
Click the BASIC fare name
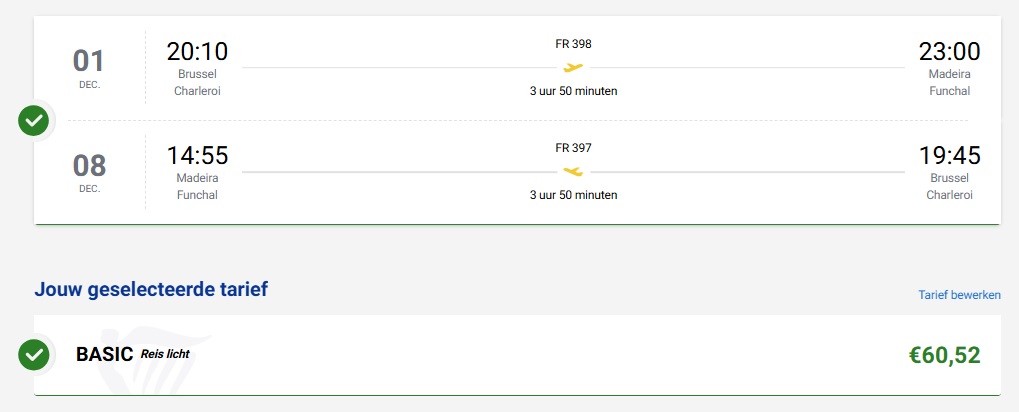point(104,354)
